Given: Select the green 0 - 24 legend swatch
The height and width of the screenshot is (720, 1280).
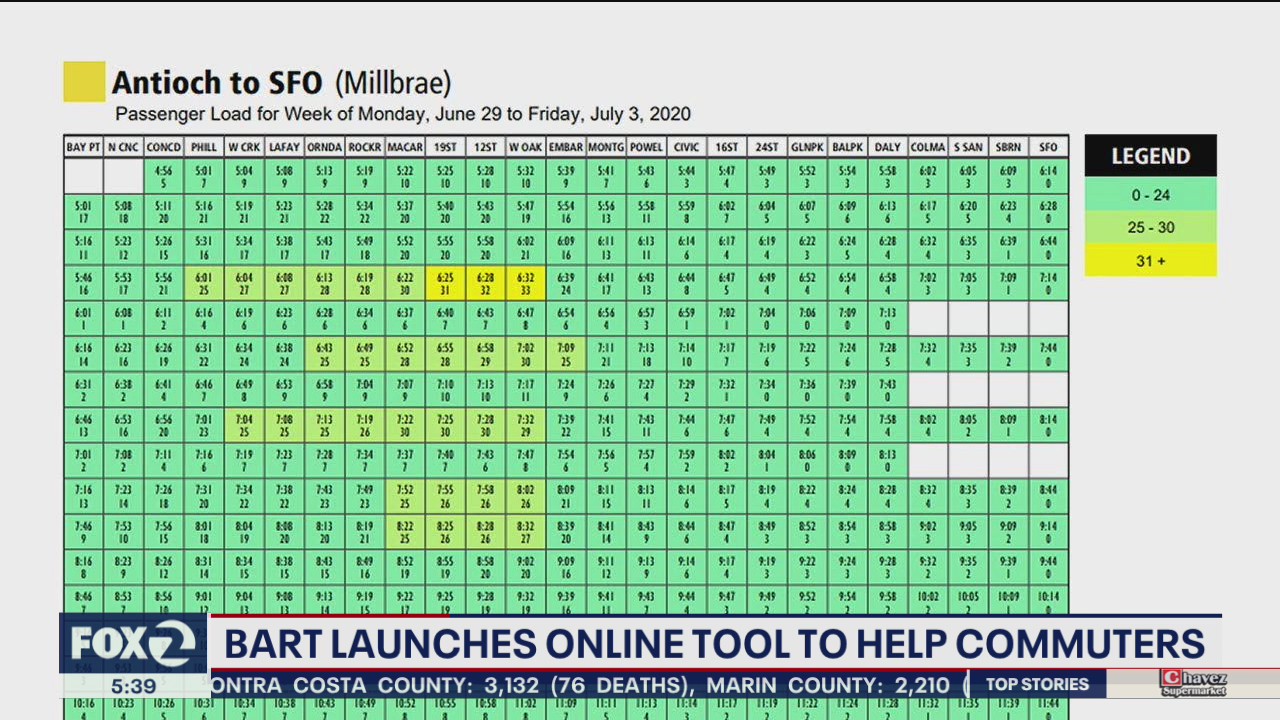Looking at the screenshot, I should pos(1150,195).
